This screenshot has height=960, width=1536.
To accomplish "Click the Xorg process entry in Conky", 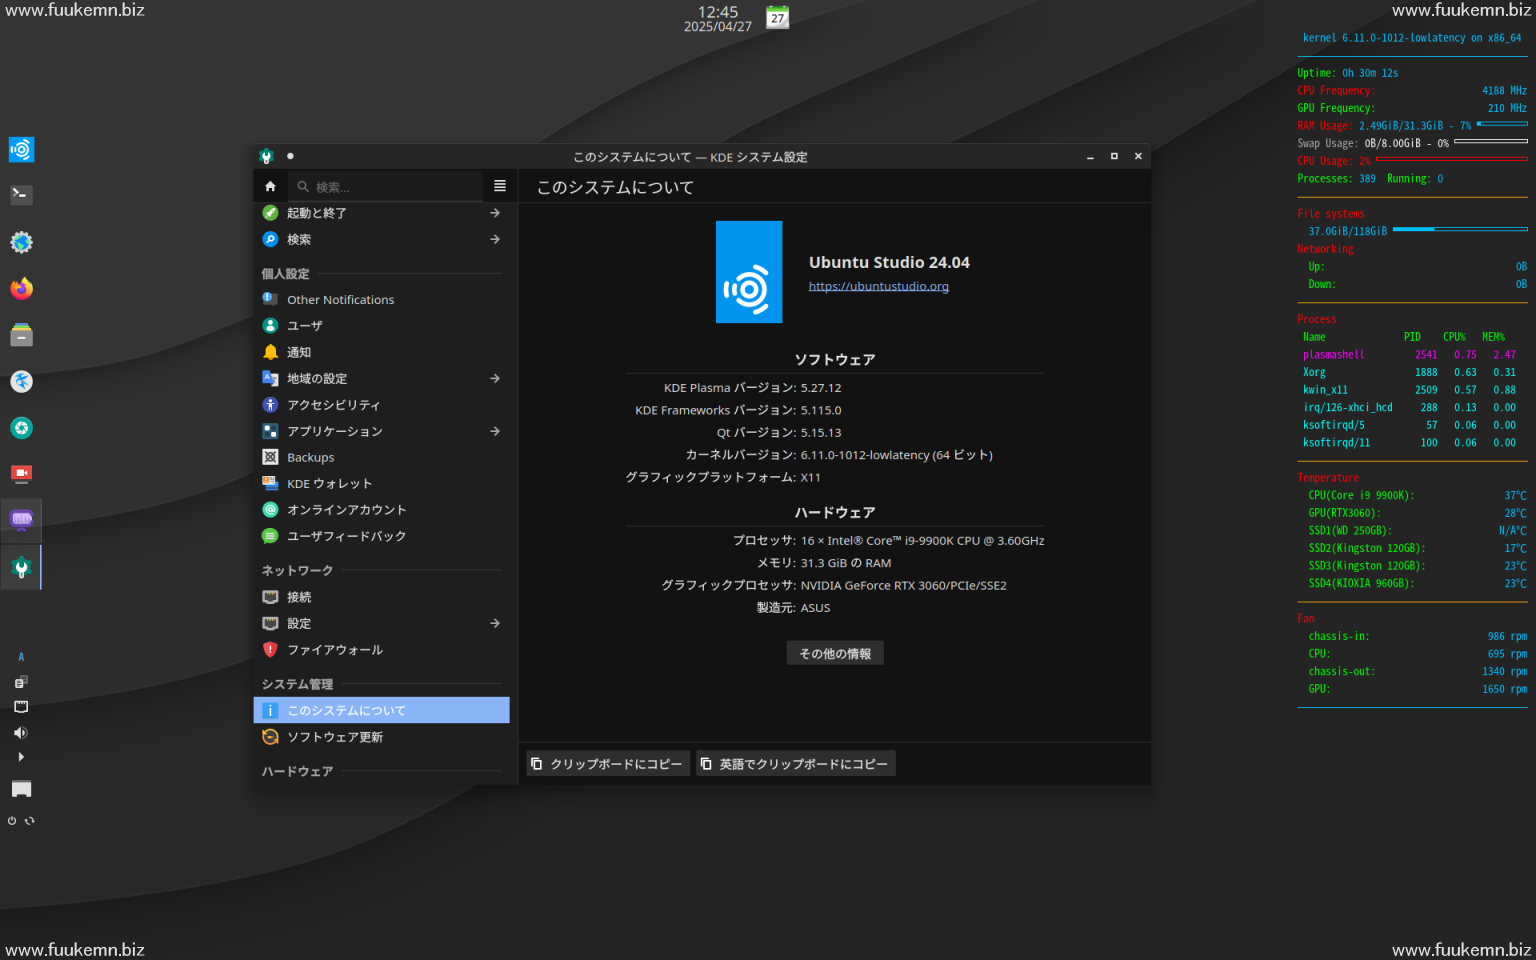I will tap(1409, 372).
